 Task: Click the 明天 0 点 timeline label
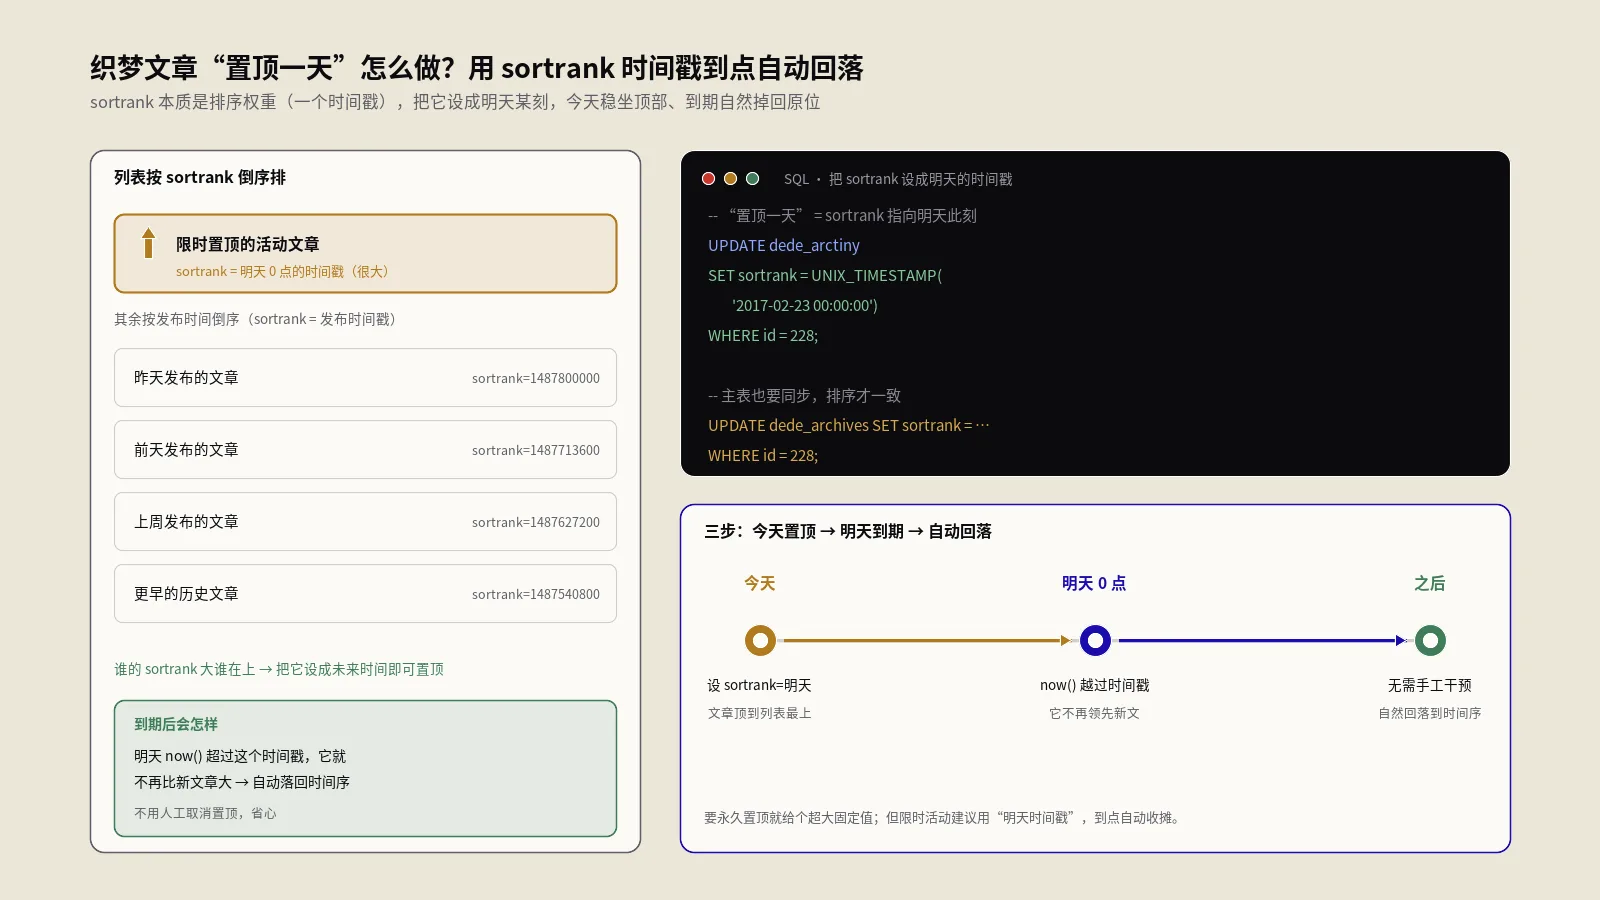click(x=1094, y=583)
